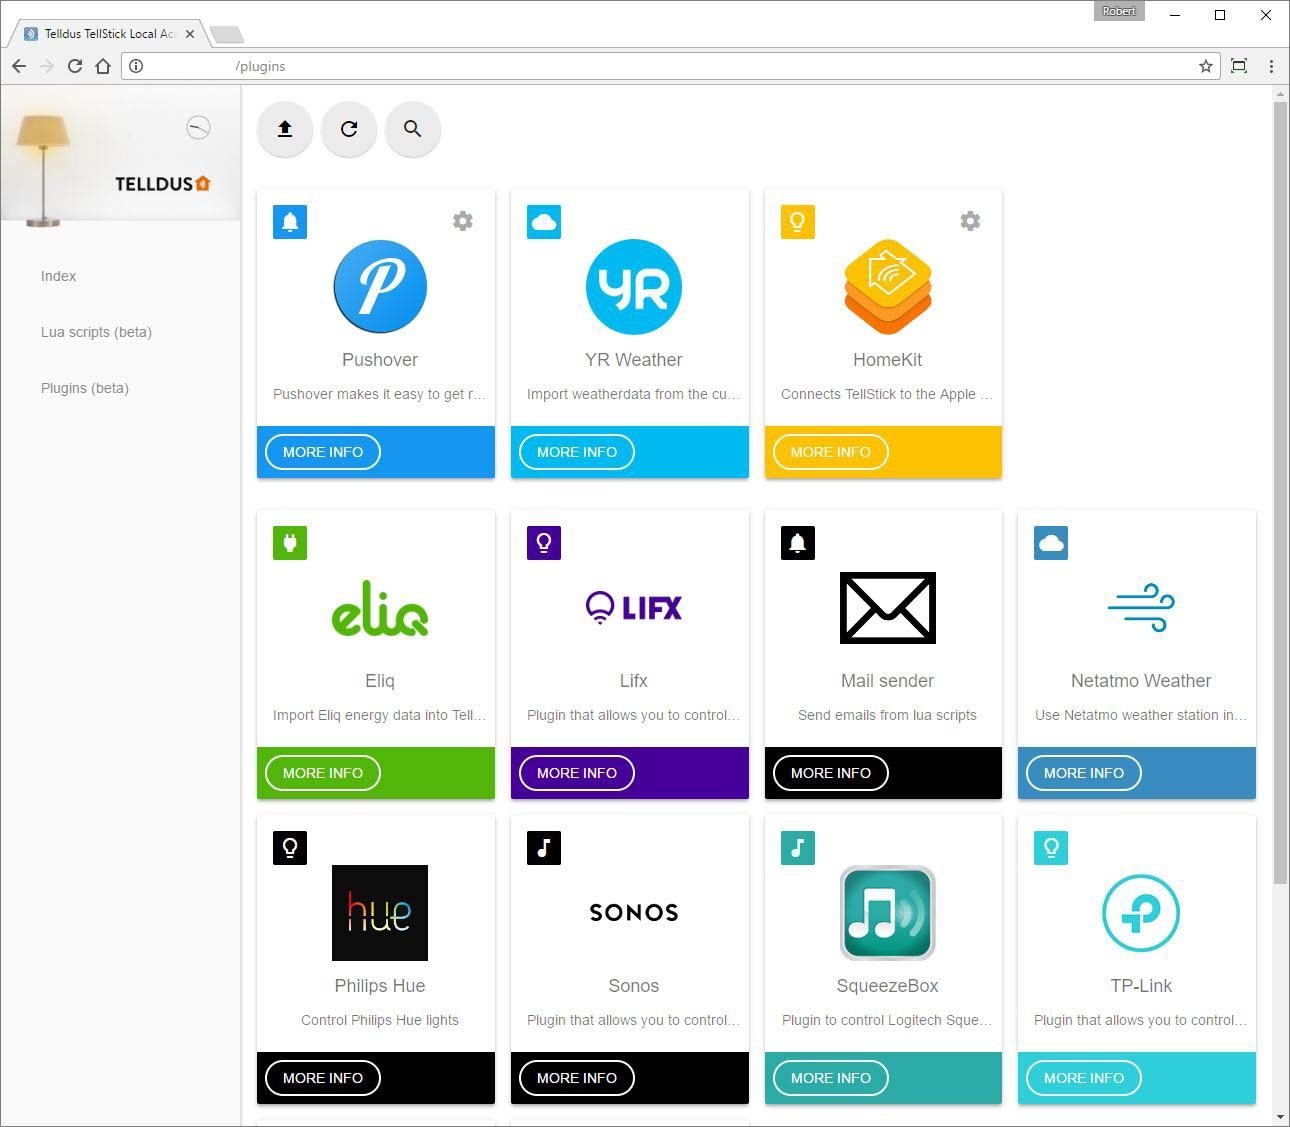Viewport: 1290px width, 1127px height.
Task: Click the YR Weather logo
Action: click(634, 287)
